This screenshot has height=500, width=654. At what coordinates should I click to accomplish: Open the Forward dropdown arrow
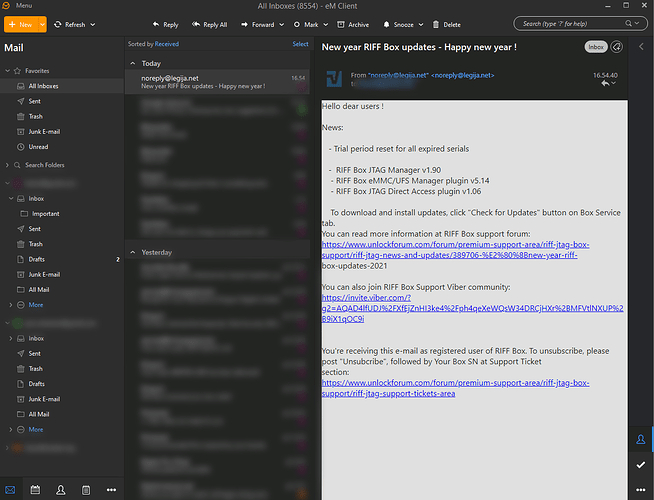pyautogui.click(x=282, y=25)
